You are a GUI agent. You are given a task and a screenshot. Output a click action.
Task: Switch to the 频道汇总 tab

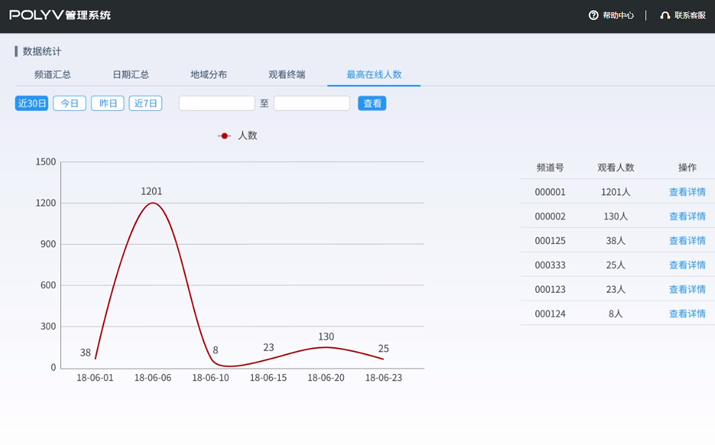tap(52, 75)
